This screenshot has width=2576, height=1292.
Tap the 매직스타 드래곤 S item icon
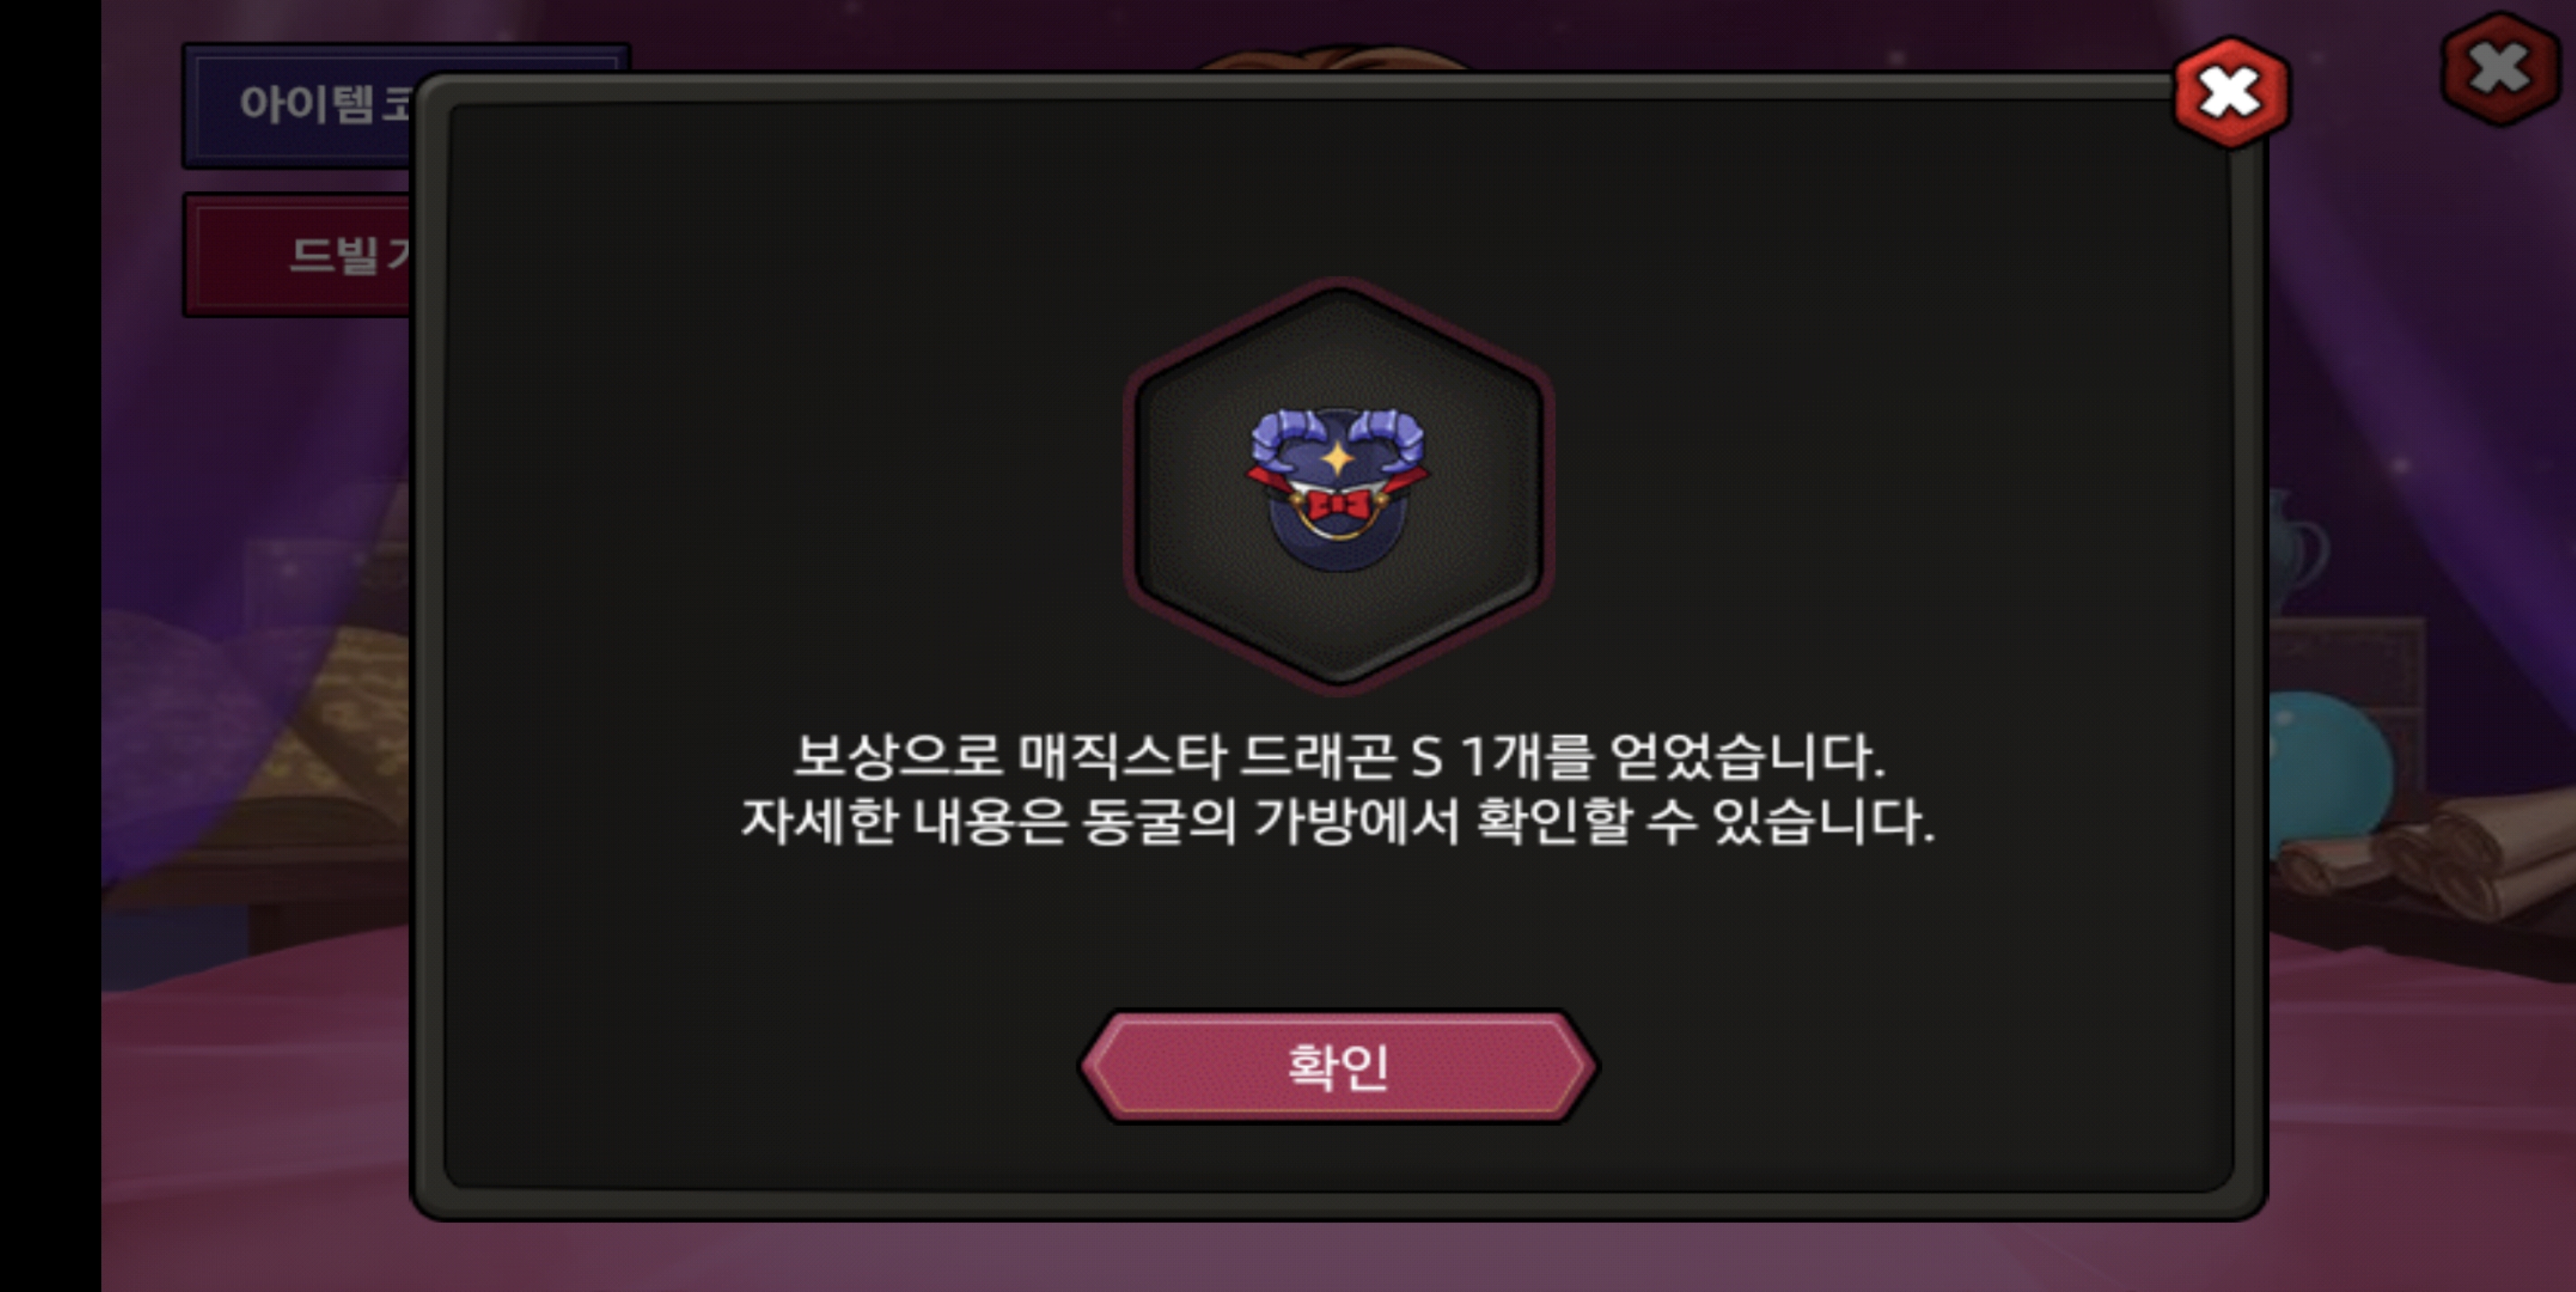(1337, 488)
